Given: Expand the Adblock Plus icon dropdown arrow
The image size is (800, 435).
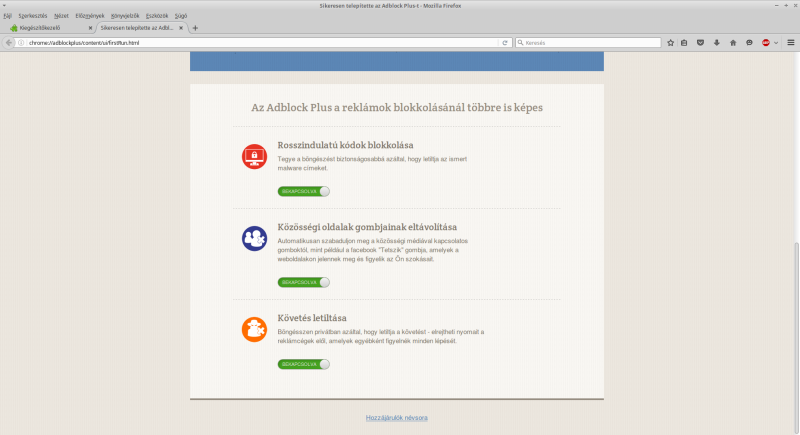Looking at the screenshot, I should pyautogui.click(x=776, y=43).
